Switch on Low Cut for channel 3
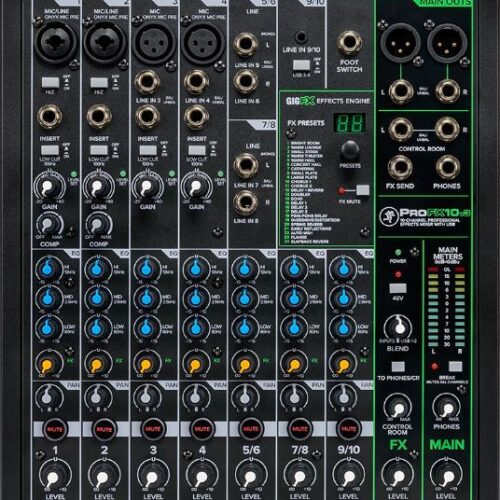 click(148, 150)
